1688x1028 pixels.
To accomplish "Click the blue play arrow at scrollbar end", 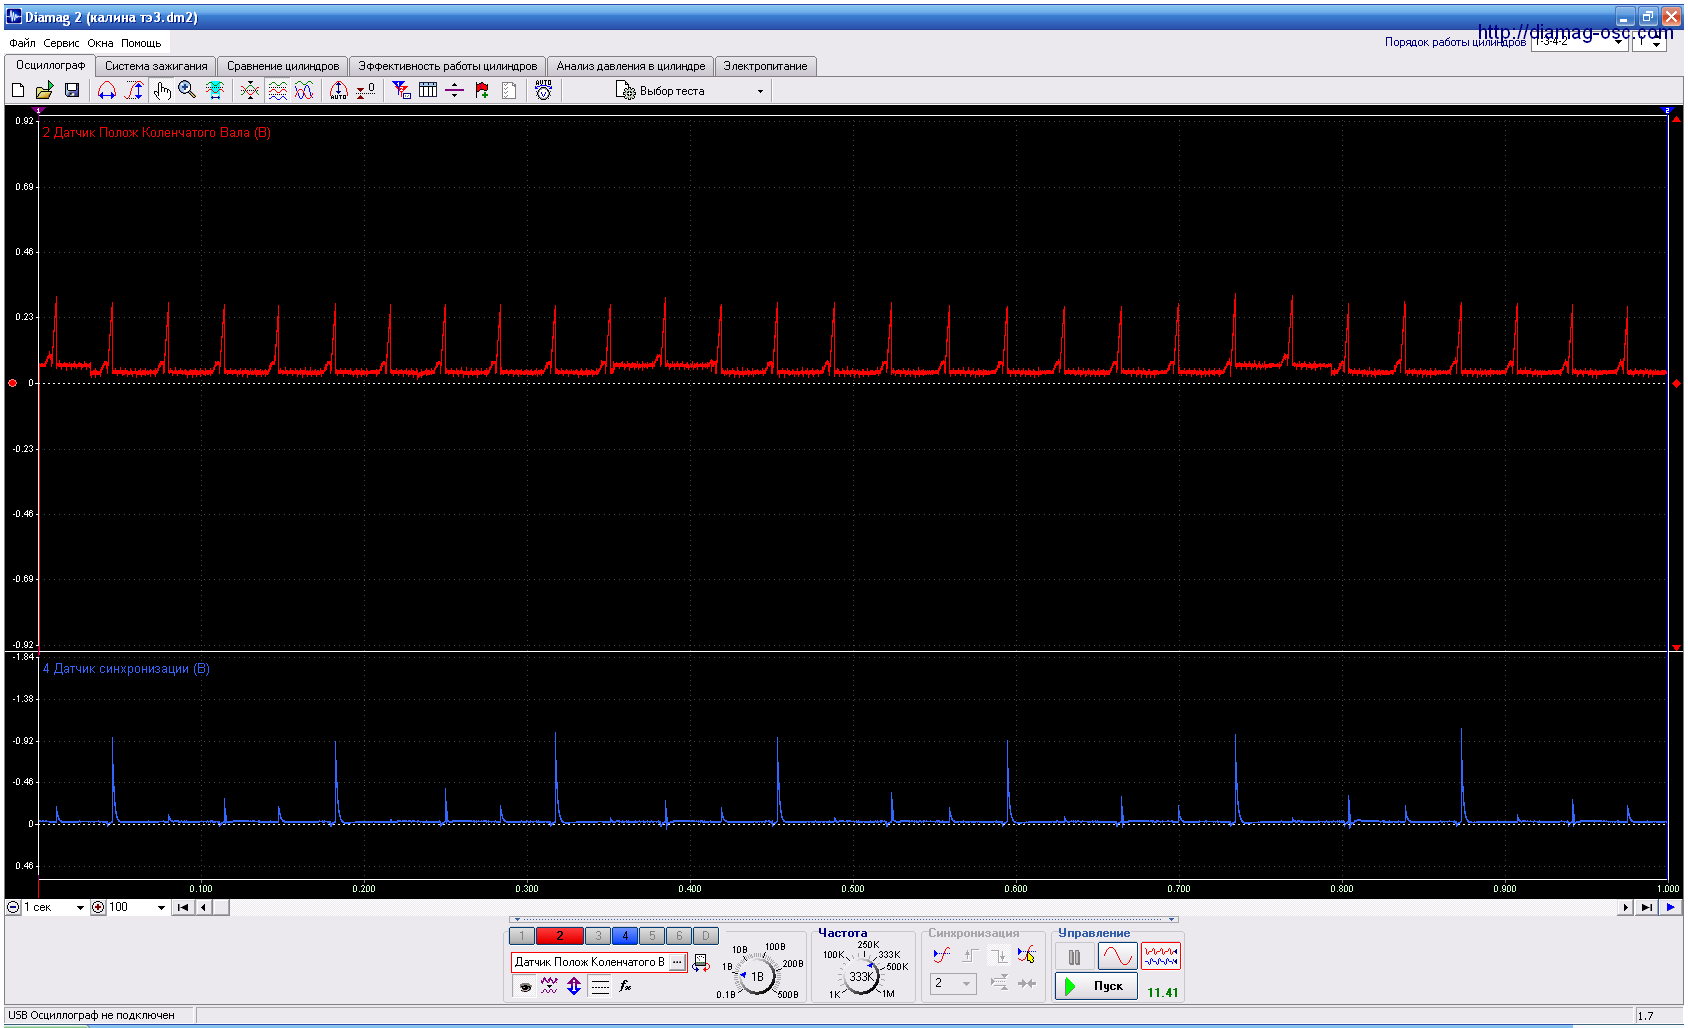I will click(x=1670, y=908).
